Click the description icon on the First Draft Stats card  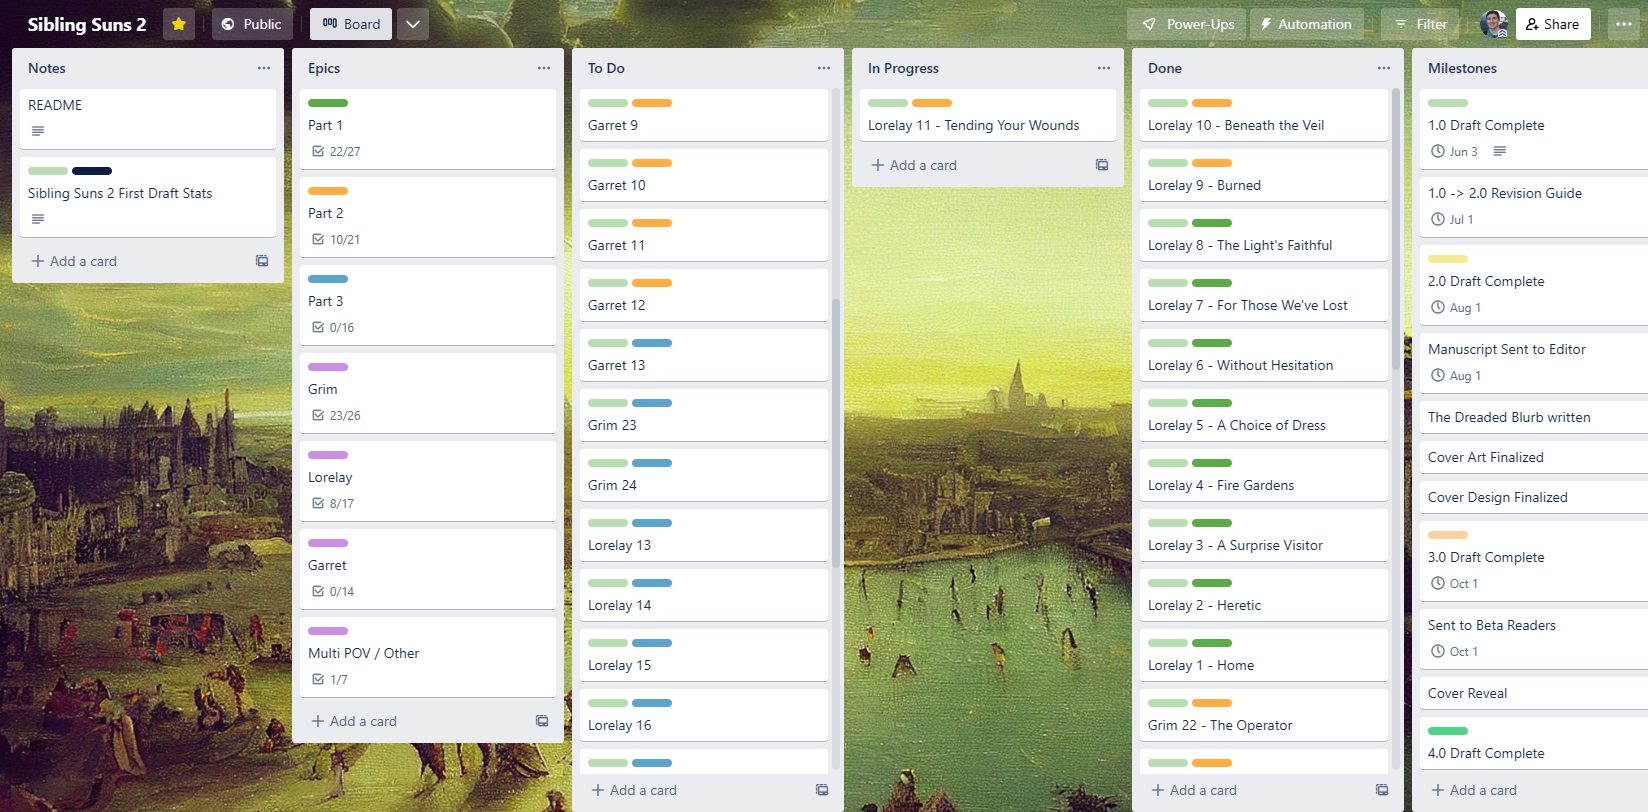pyautogui.click(x=38, y=219)
